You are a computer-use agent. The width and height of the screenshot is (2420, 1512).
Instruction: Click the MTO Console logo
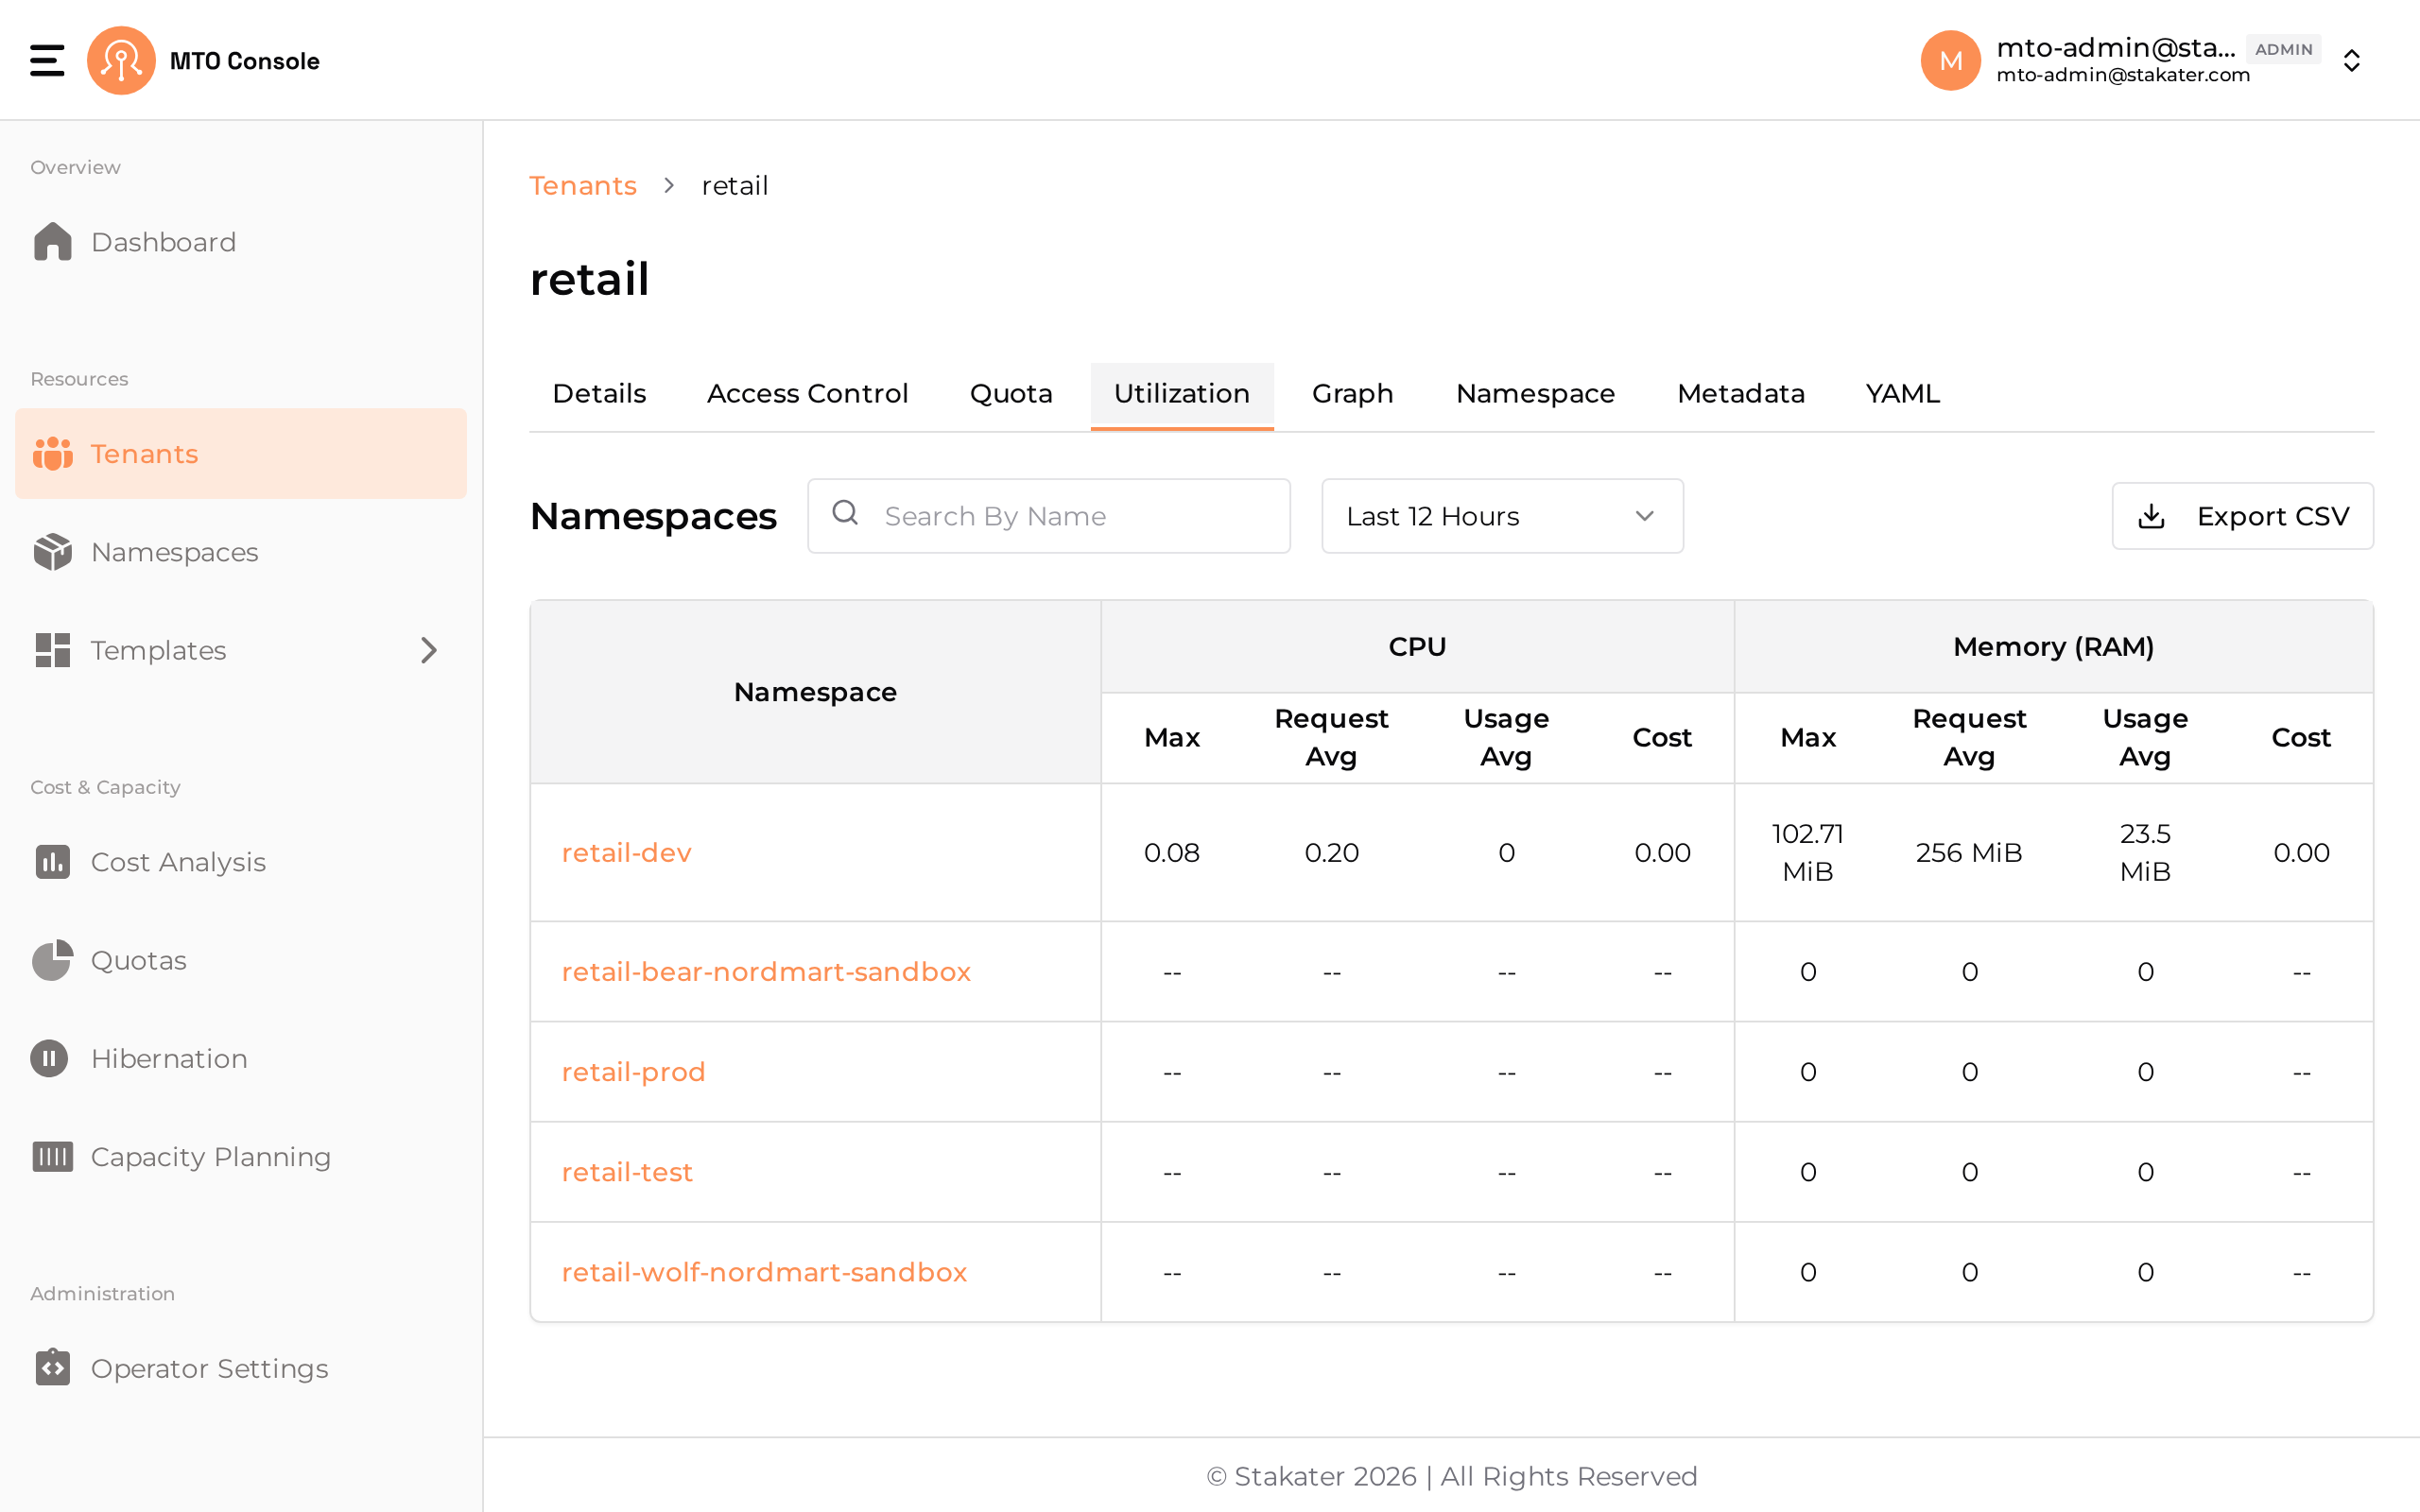coord(121,60)
